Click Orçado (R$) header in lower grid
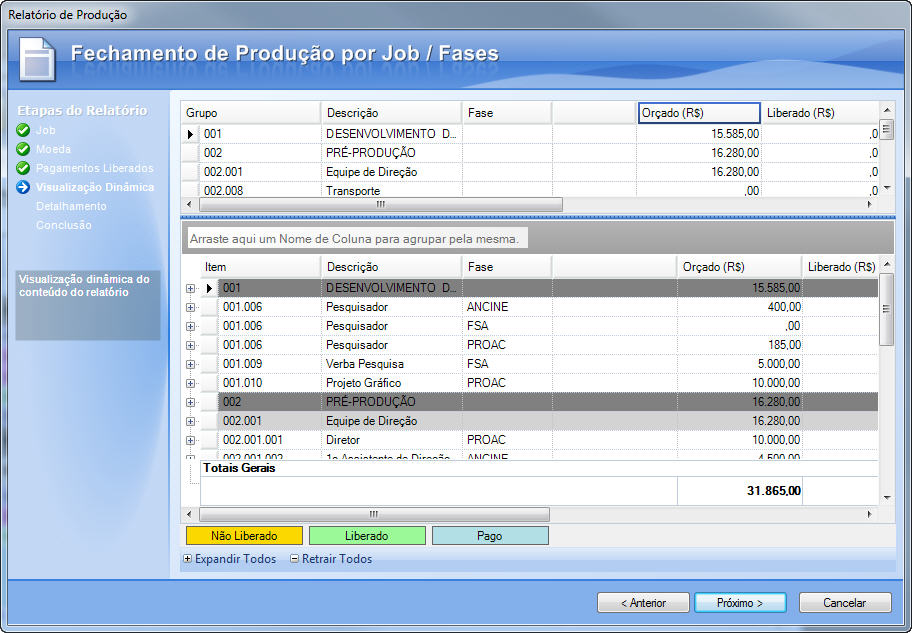The width and height of the screenshot is (912, 633). tap(739, 267)
